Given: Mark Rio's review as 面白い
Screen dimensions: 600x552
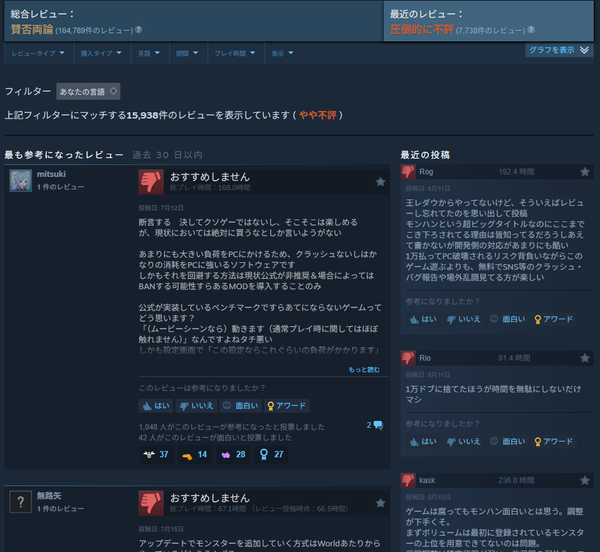Looking at the screenshot, I should click(508, 441).
